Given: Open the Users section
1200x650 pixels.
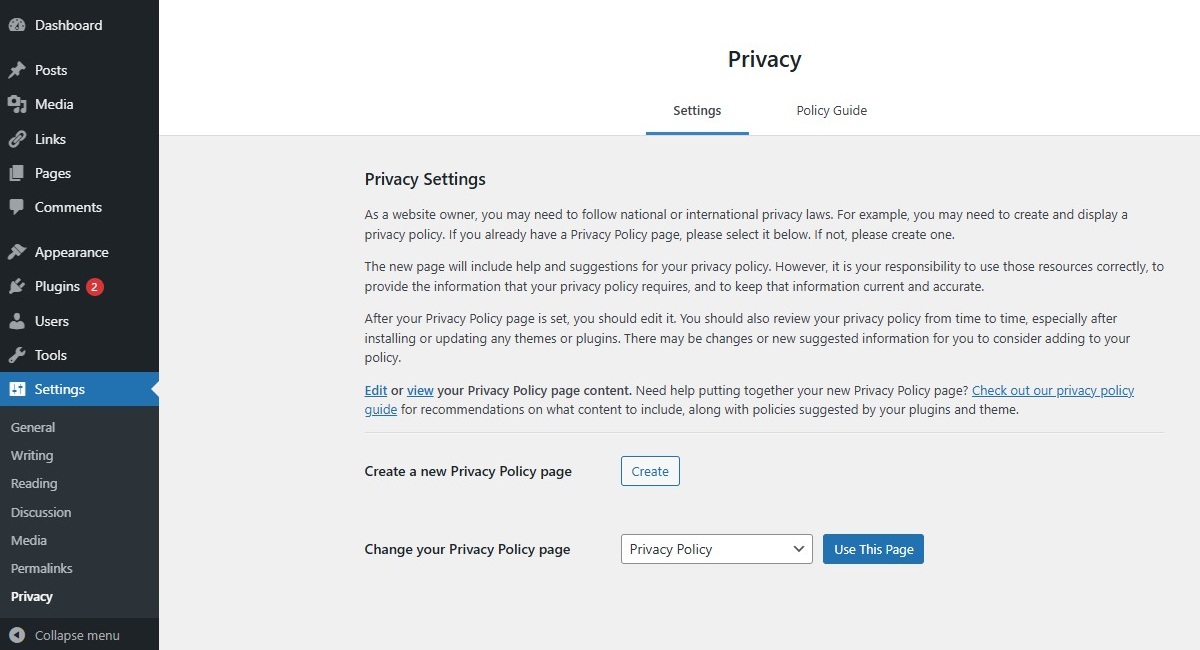Looking at the screenshot, I should click(79, 321).
